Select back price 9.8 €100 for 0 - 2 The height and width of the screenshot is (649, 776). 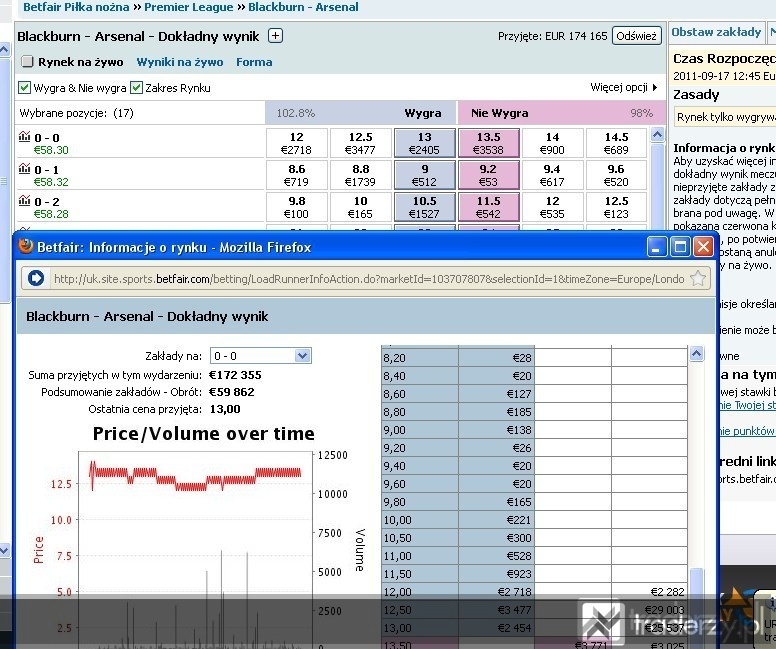tap(296, 207)
